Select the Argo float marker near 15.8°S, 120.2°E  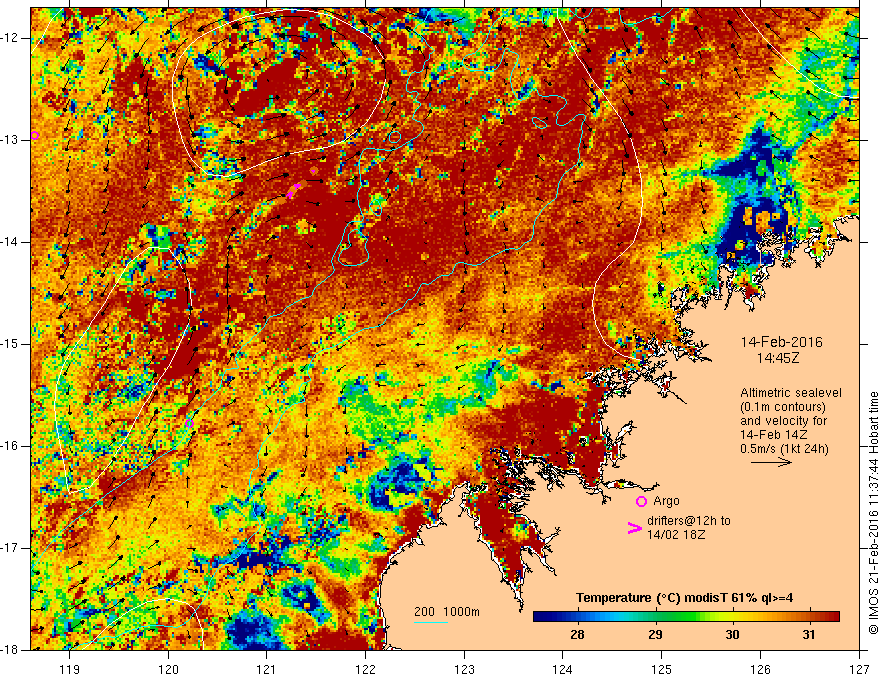point(189,423)
